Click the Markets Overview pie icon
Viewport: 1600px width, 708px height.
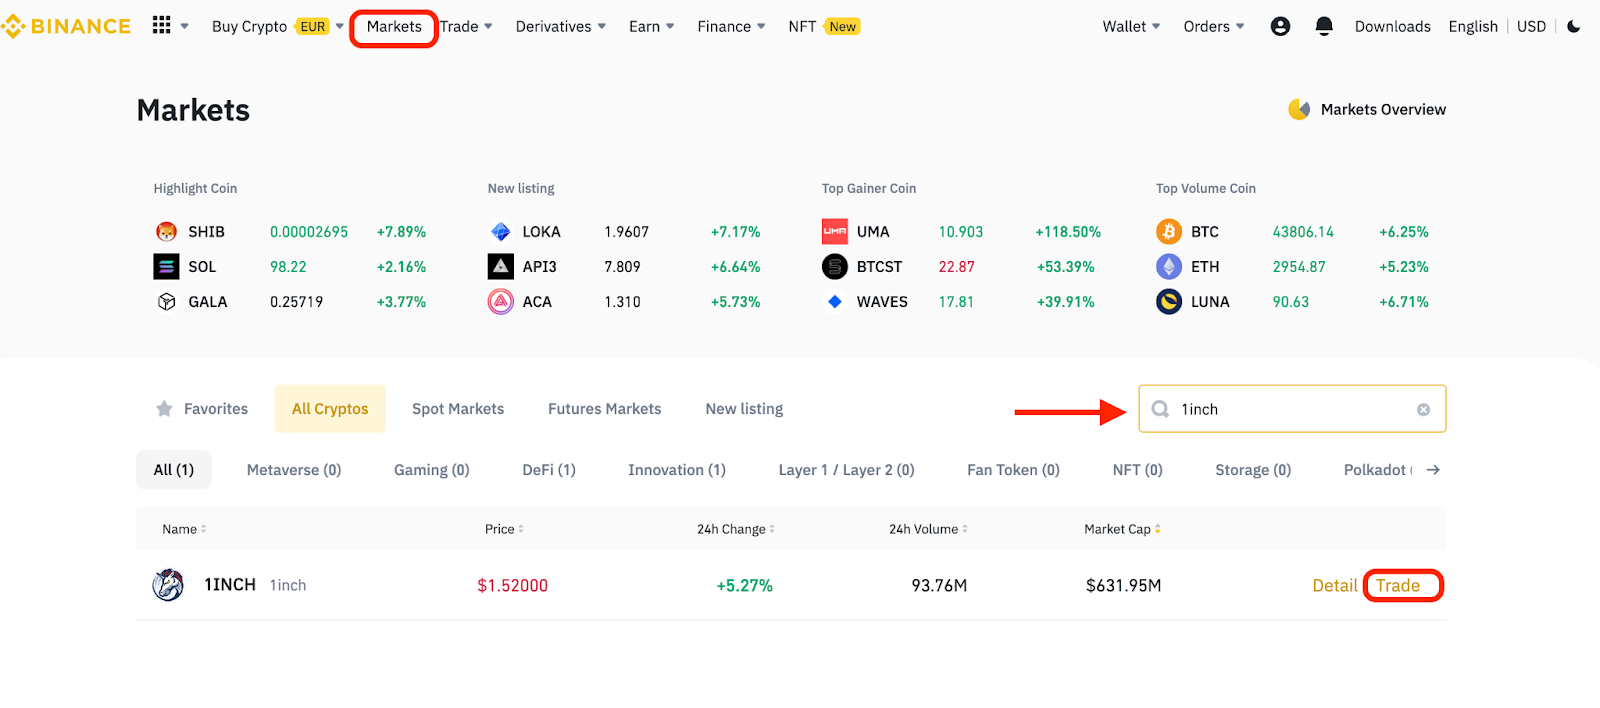[1299, 109]
